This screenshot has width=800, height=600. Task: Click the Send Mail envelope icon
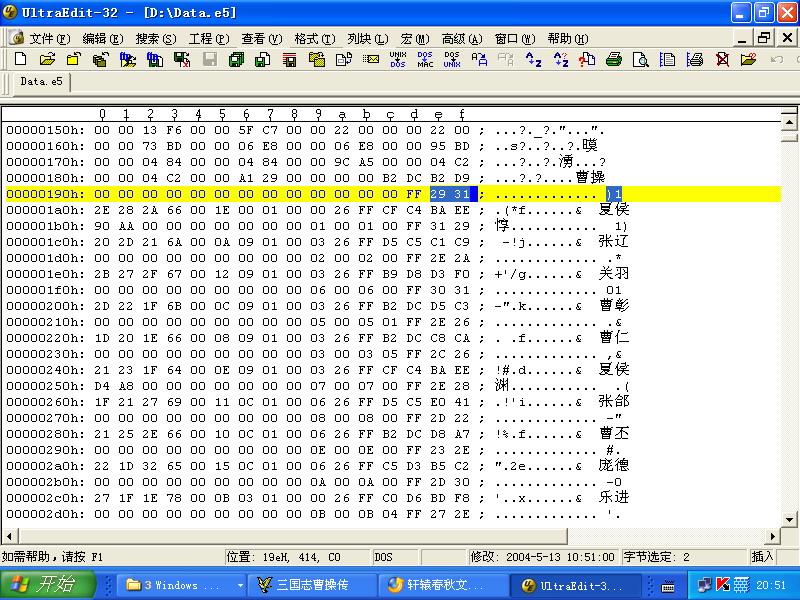(x=371, y=60)
